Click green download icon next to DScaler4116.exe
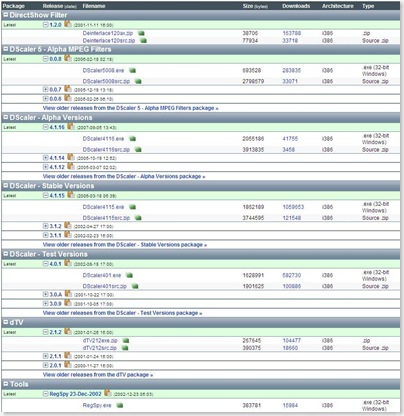Viewport: 404px width, 416px height. [x=133, y=139]
